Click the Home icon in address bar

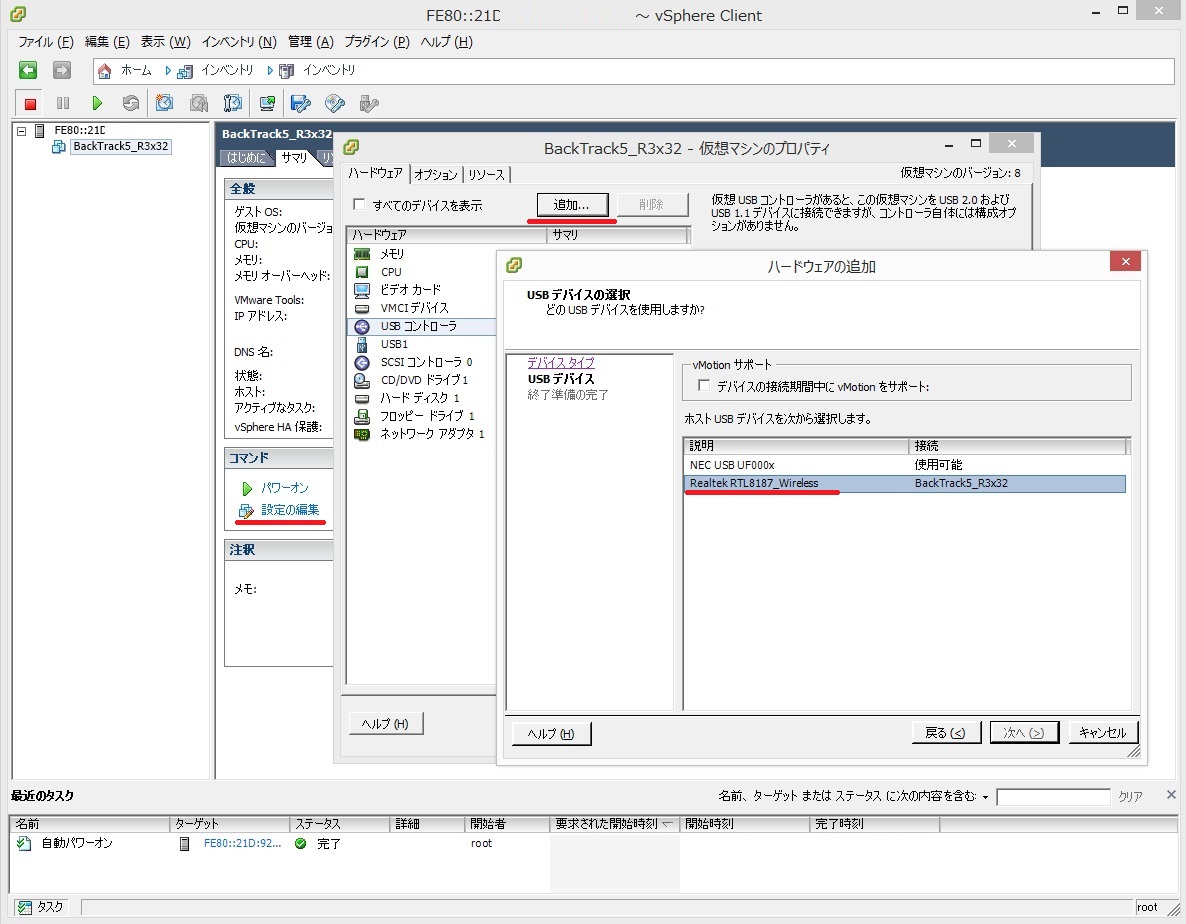pyautogui.click(x=104, y=71)
